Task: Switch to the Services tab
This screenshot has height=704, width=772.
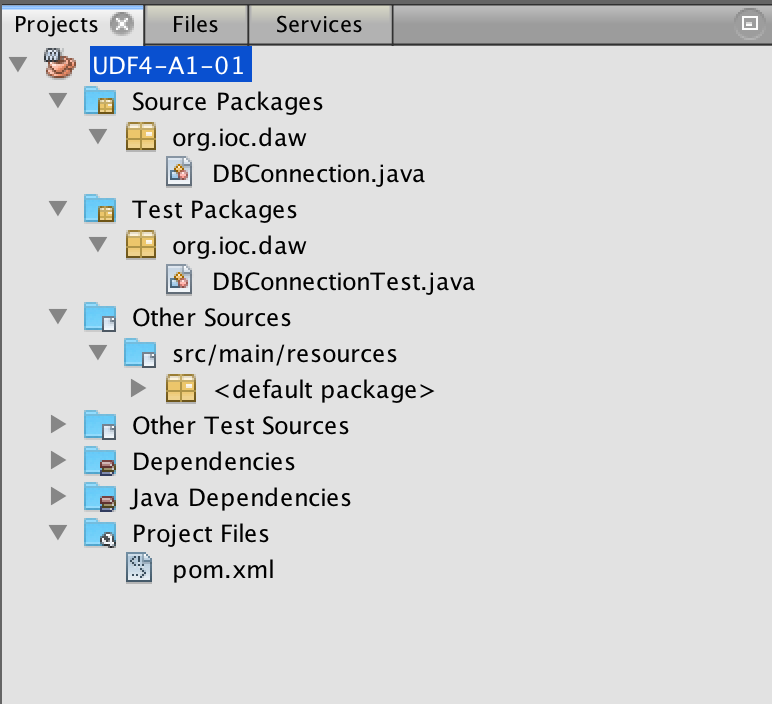Action: pyautogui.click(x=319, y=25)
